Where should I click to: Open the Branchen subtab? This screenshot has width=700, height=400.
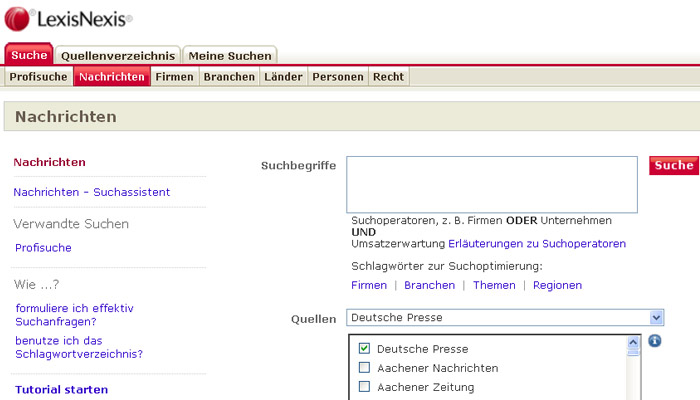[229, 77]
